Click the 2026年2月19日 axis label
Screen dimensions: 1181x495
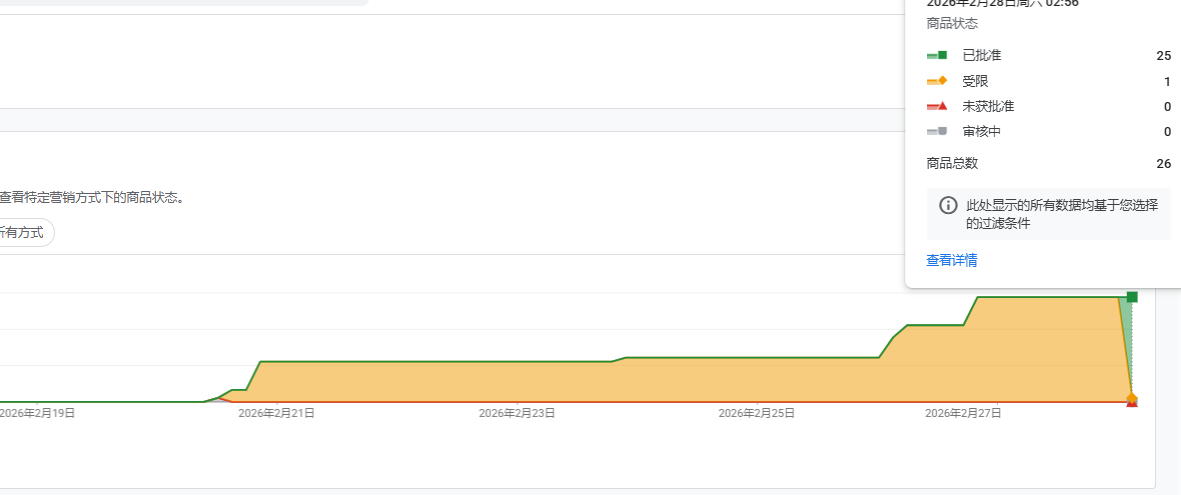37,412
